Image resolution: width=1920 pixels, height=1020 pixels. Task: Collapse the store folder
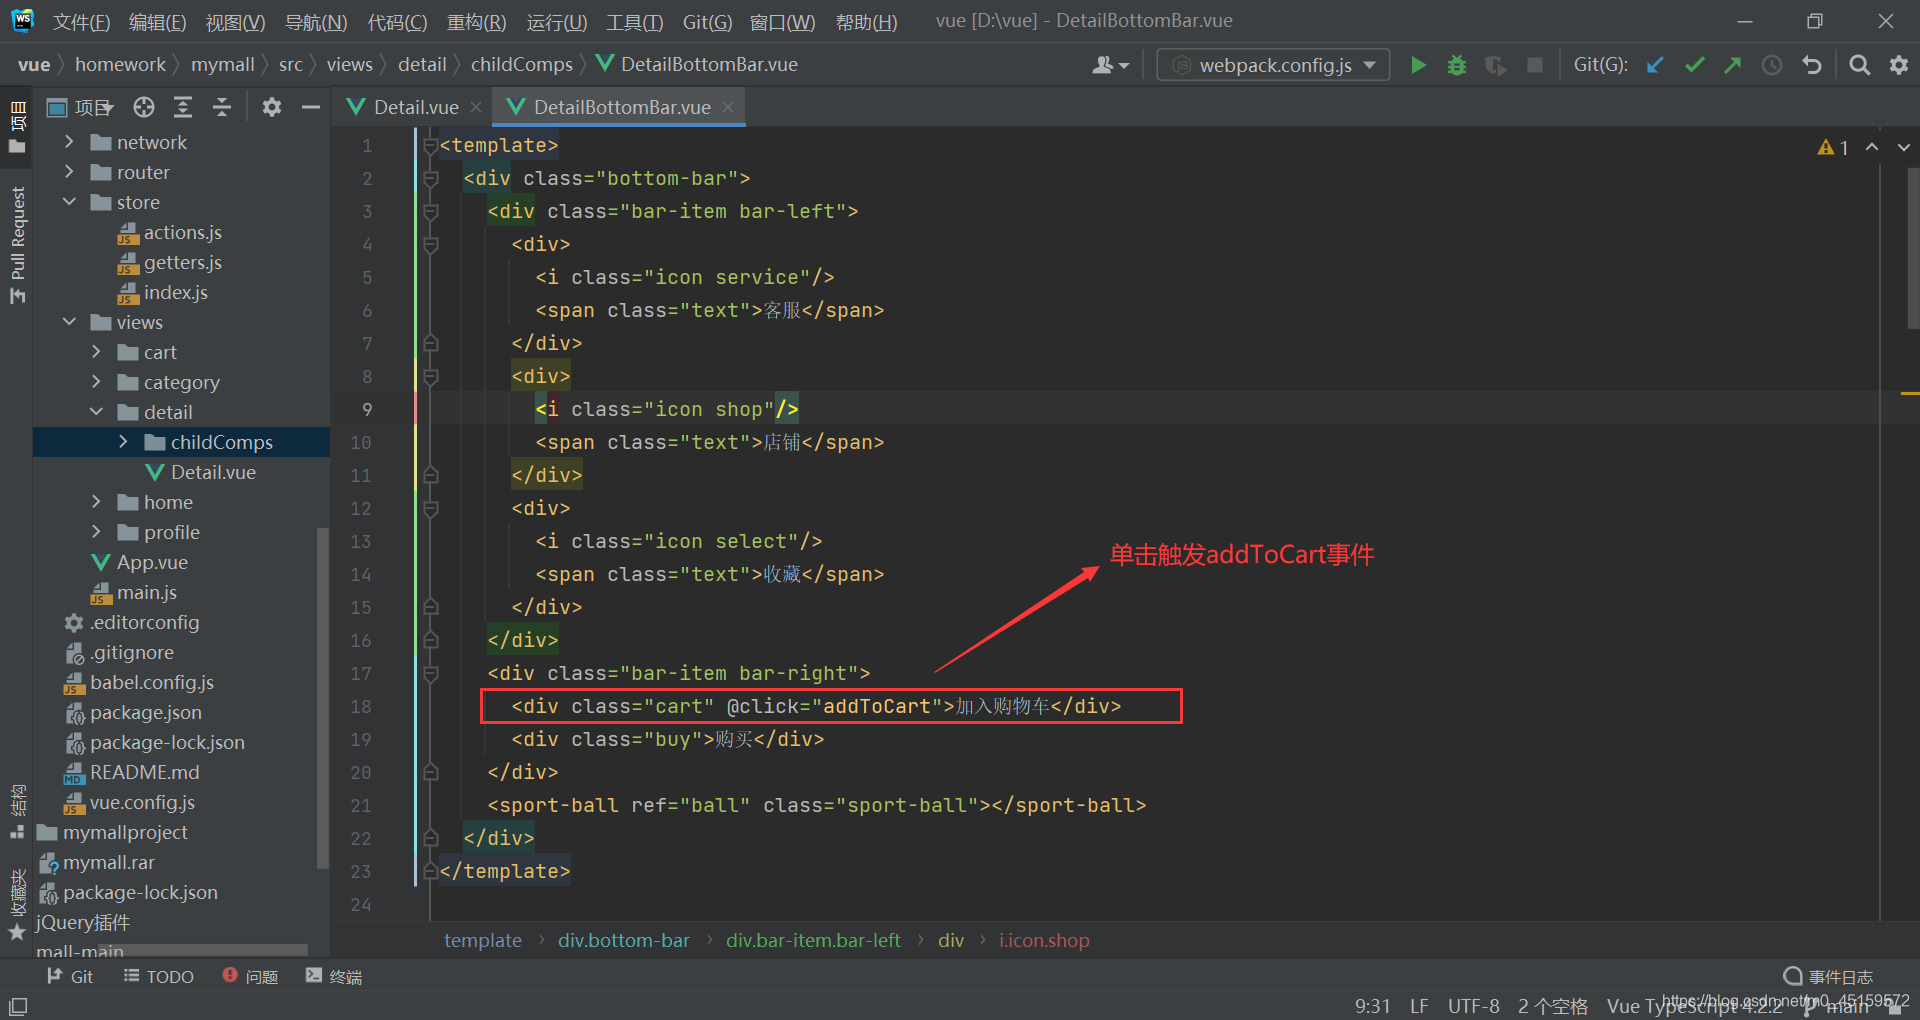pos(69,202)
